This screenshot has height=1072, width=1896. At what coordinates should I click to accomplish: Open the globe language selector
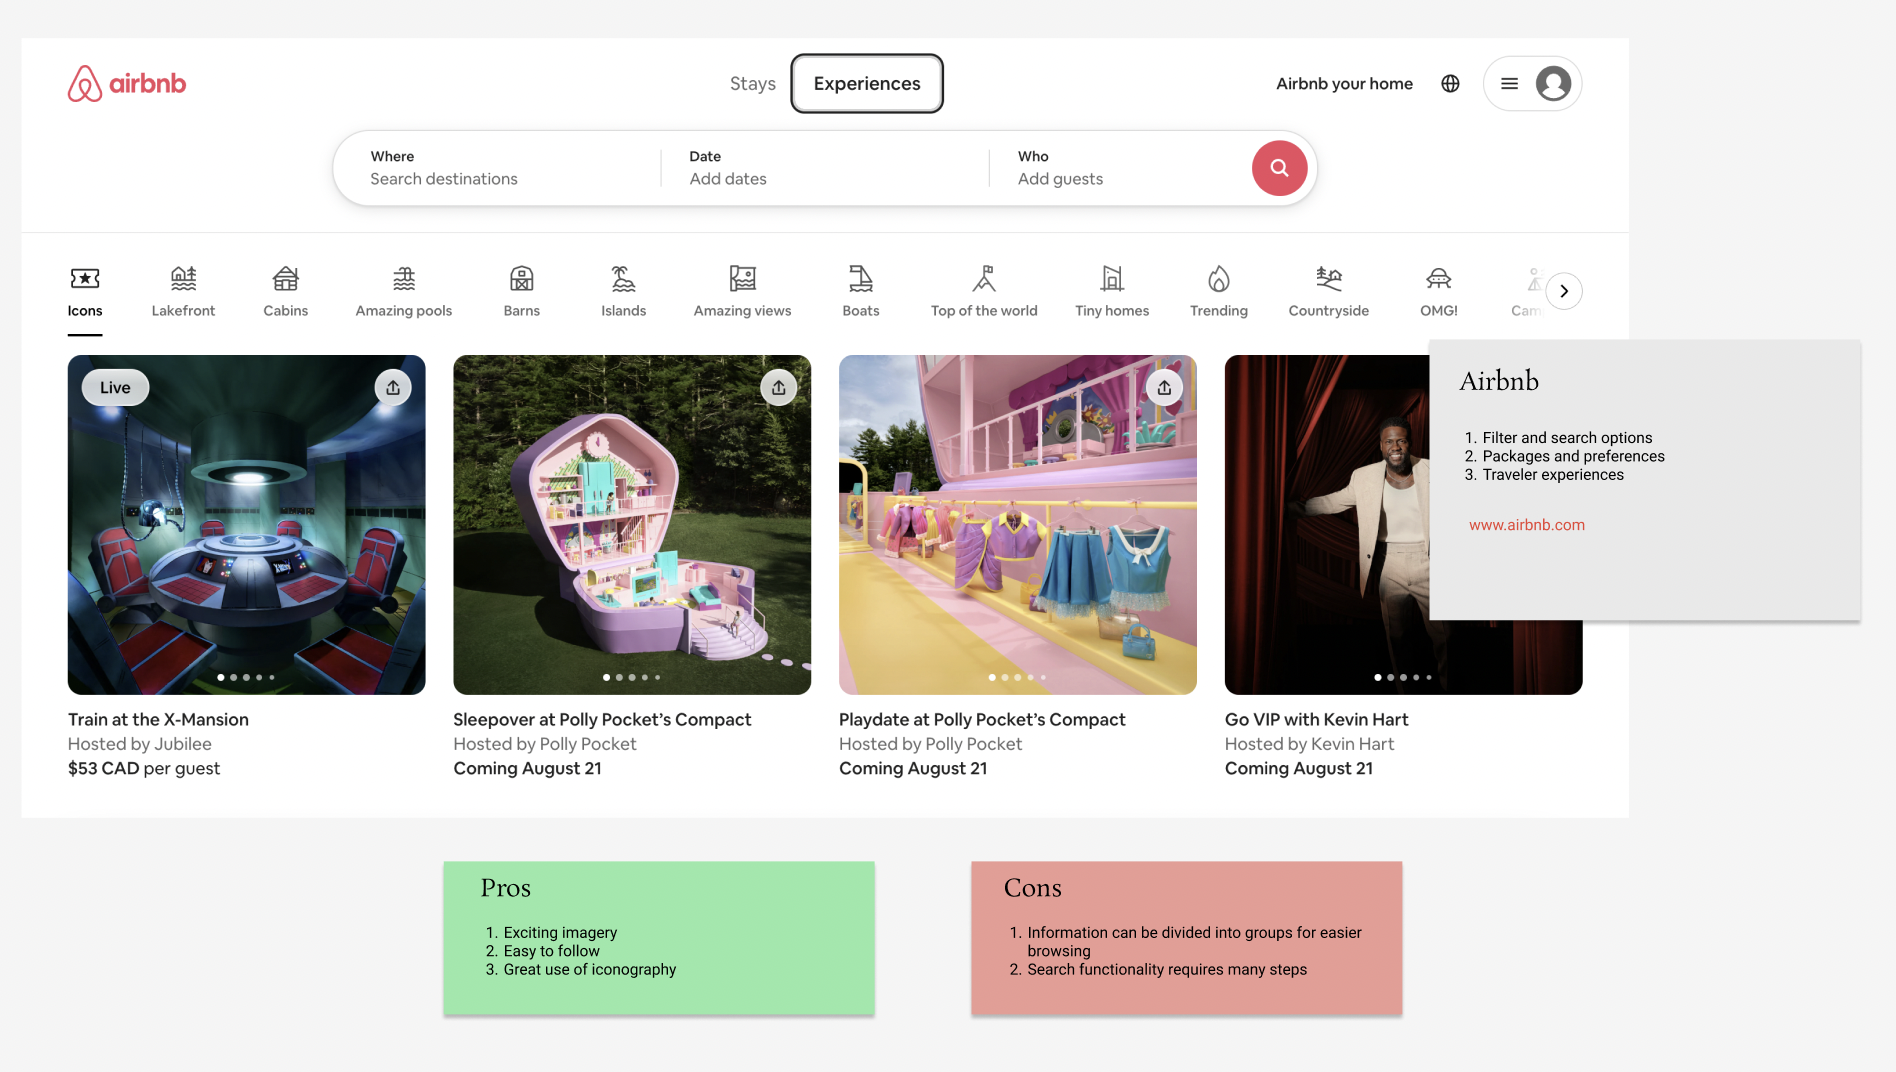(x=1450, y=84)
